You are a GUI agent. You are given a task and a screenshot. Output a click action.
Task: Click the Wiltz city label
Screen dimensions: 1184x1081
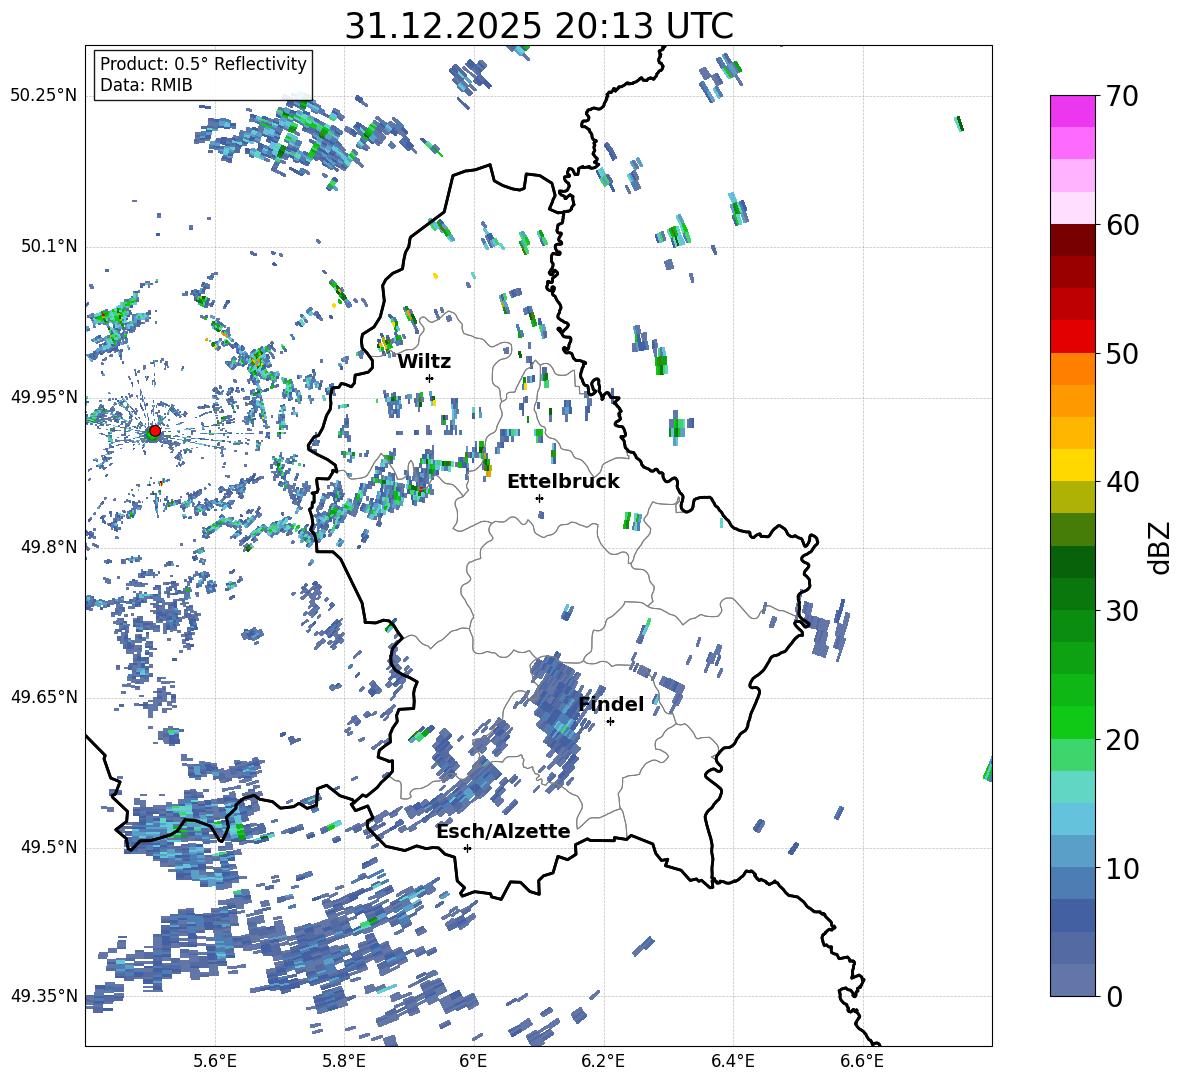[x=424, y=361]
